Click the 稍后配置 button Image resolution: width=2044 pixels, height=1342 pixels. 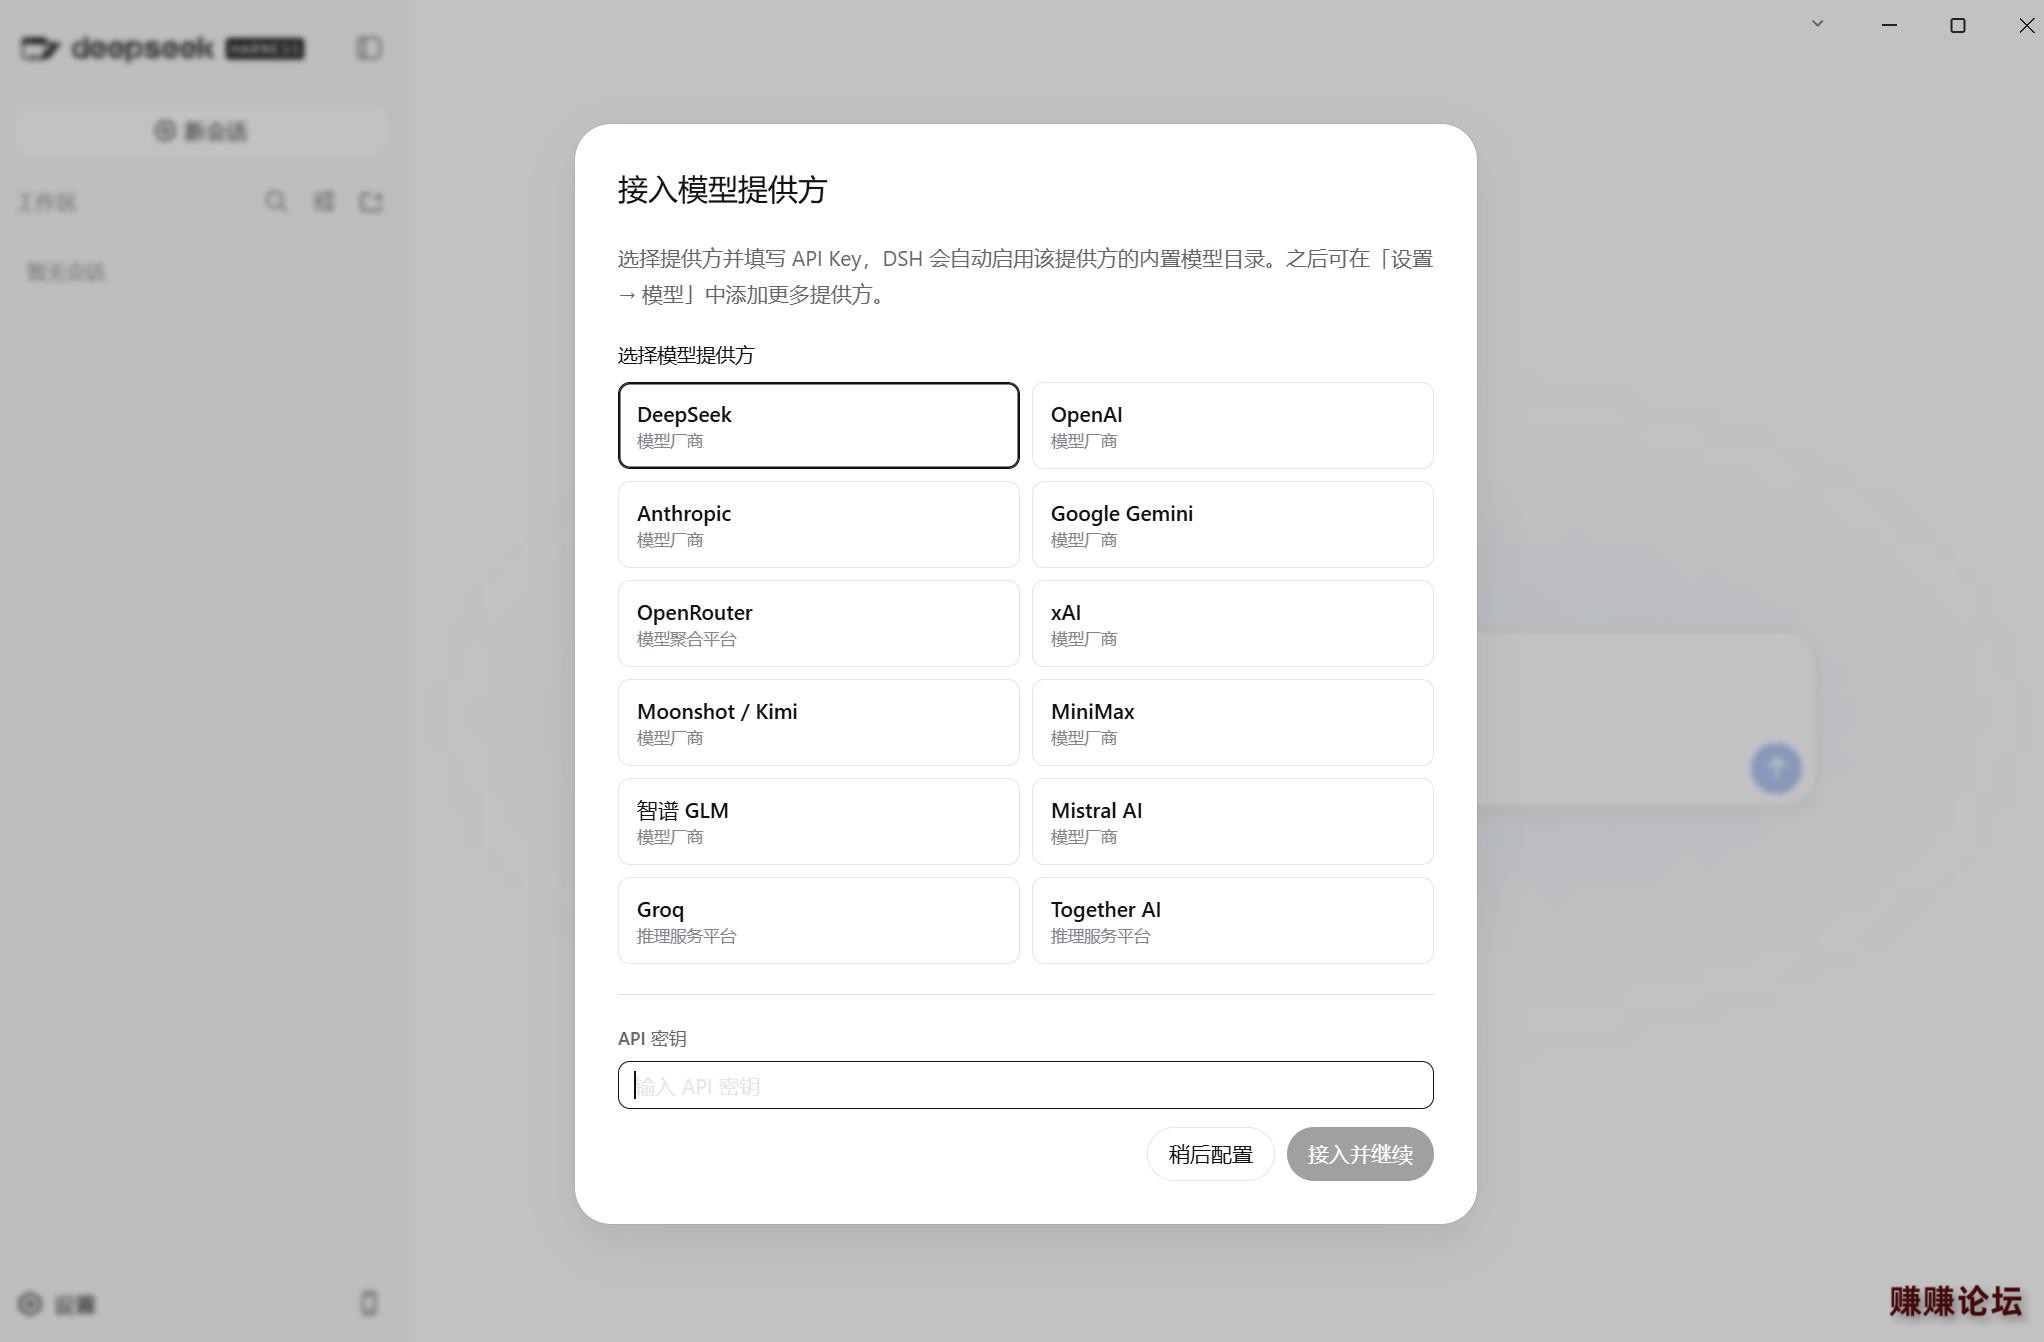[x=1210, y=1154]
